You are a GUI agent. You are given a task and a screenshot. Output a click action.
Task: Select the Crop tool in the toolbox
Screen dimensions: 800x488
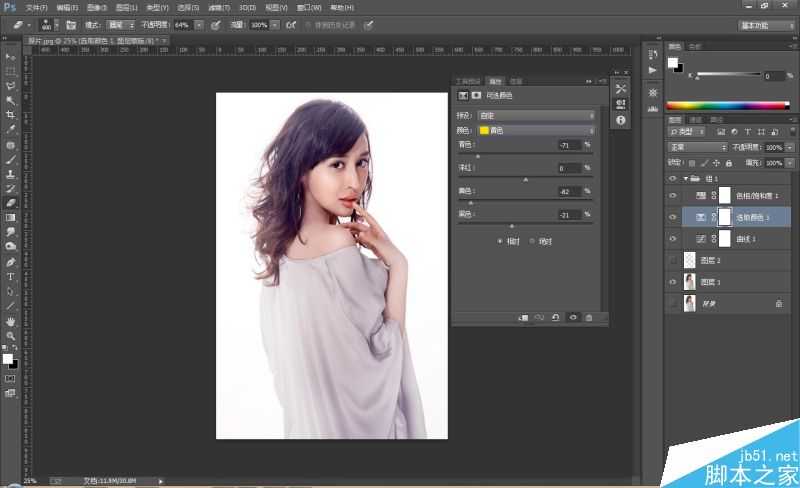pos(11,115)
